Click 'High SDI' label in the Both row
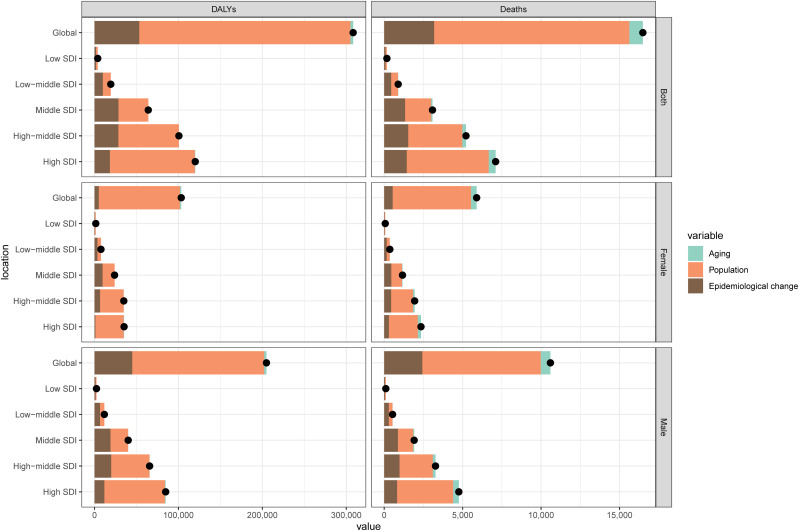799x531 pixels. pos(60,162)
